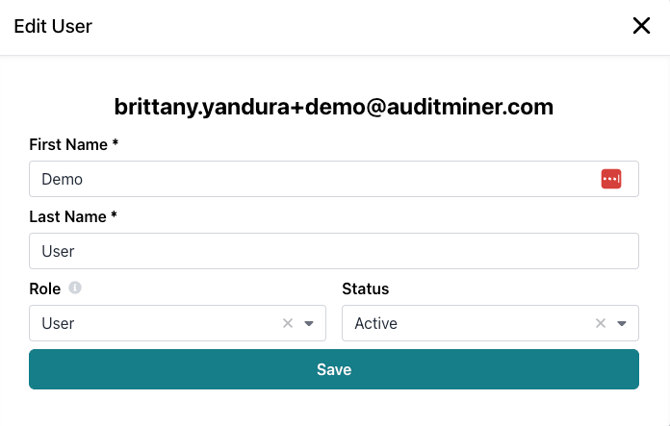
Task: Select the user email address heading
Action: pyautogui.click(x=333, y=106)
